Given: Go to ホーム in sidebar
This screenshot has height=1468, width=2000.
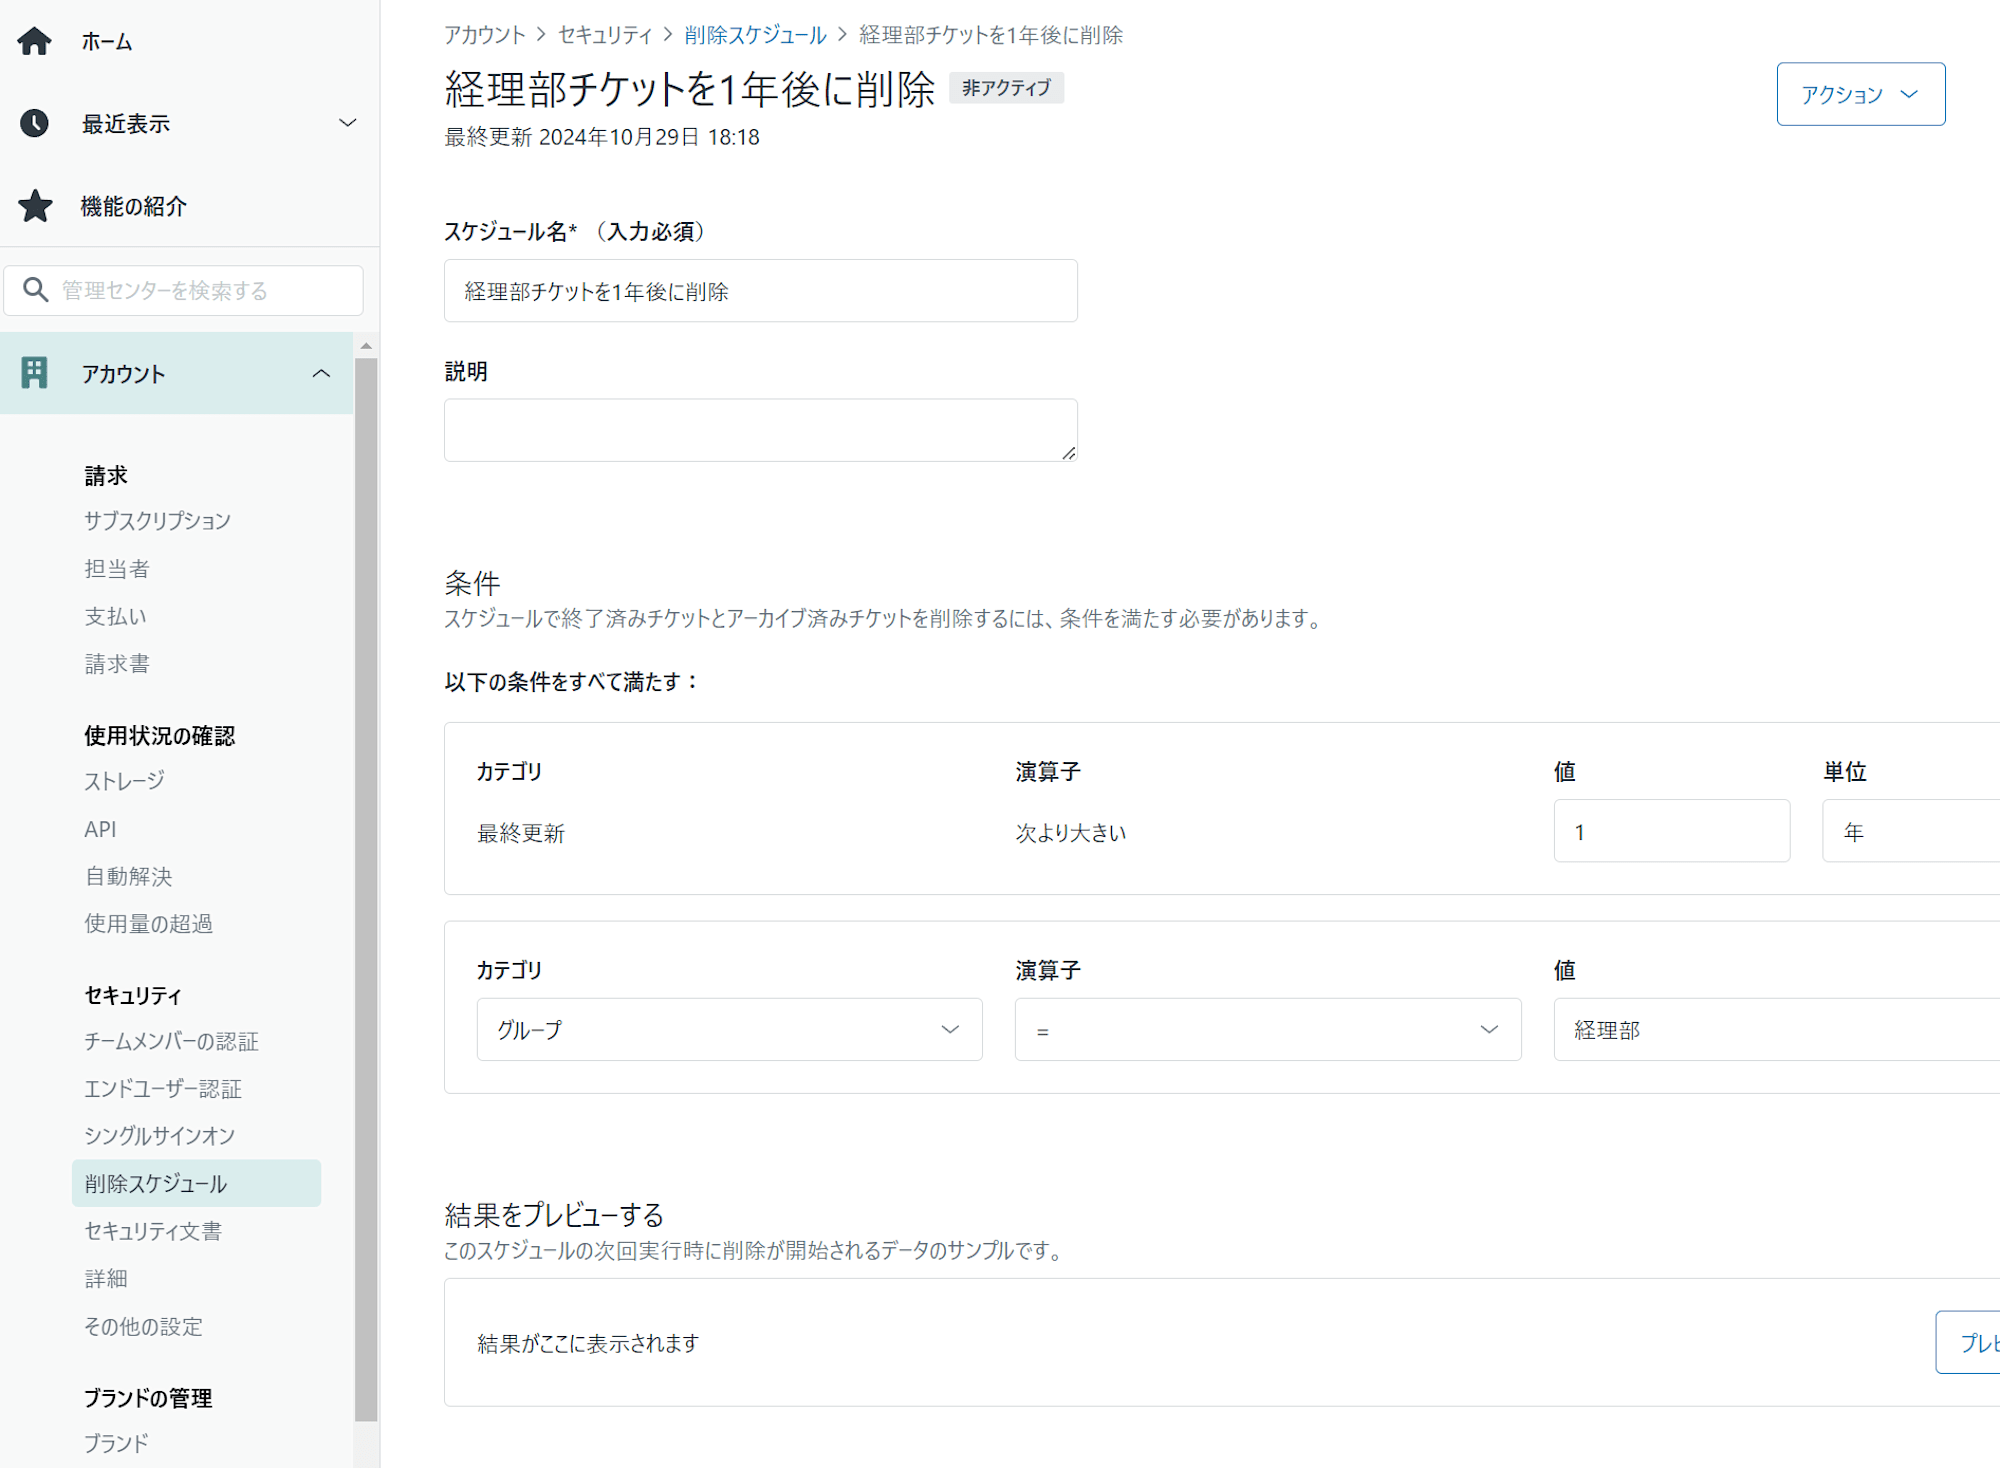Looking at the screenshot, I should (x=107, y=41).
